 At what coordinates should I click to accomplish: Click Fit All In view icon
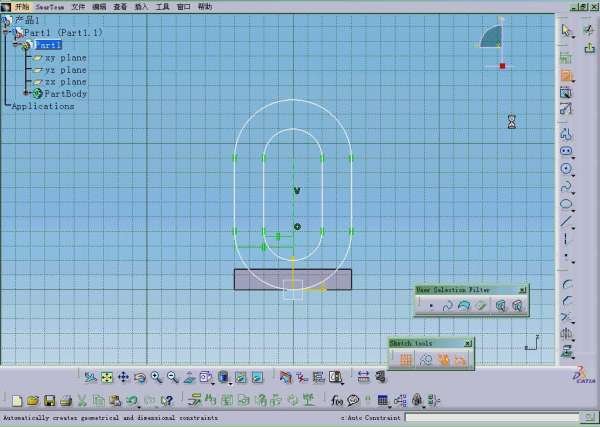(107, 377)
